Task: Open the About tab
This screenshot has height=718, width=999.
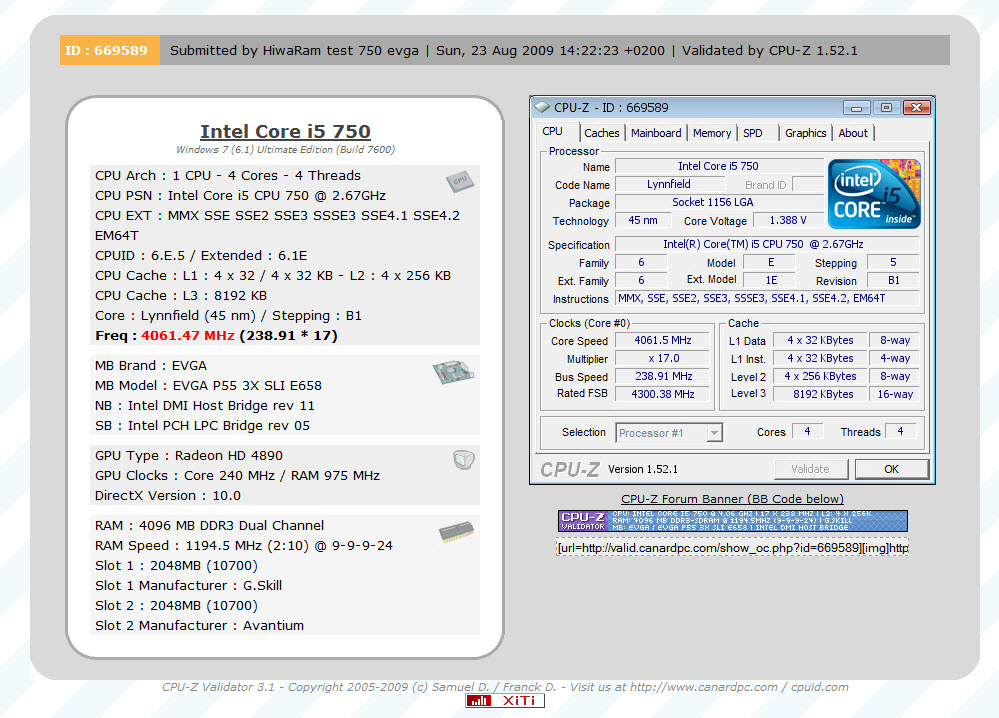Action: tap(852, 133)
